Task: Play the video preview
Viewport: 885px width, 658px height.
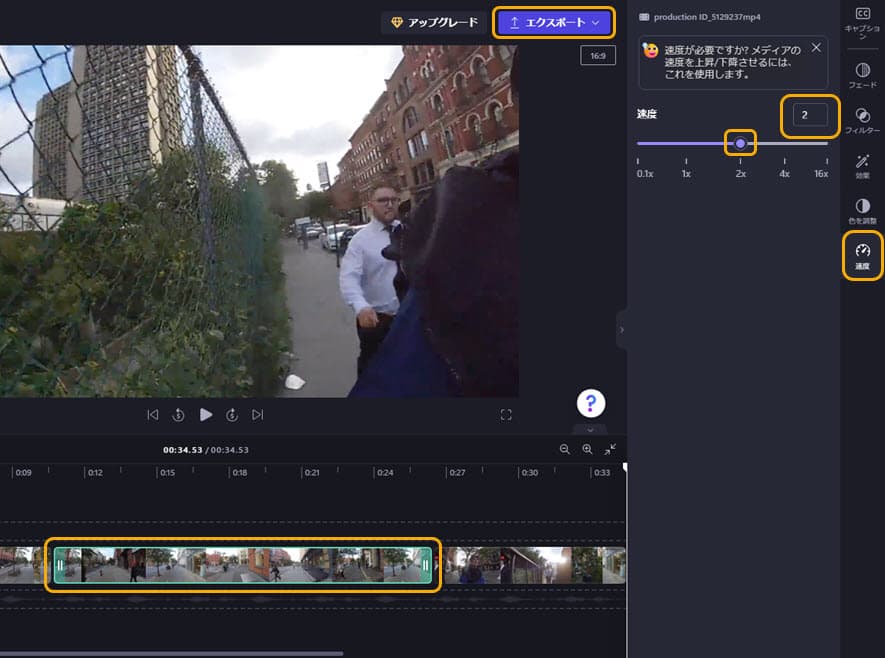Action: click(x=206, y=413)
